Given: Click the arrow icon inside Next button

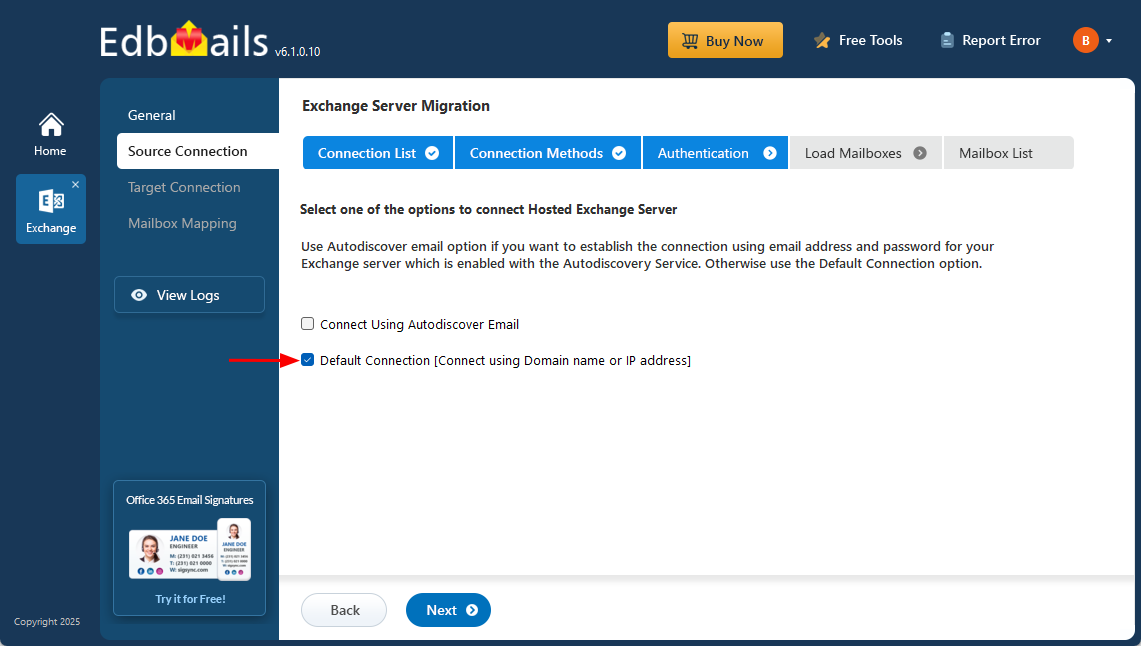Looking at the screenshot, I should (x=472, y=610).
